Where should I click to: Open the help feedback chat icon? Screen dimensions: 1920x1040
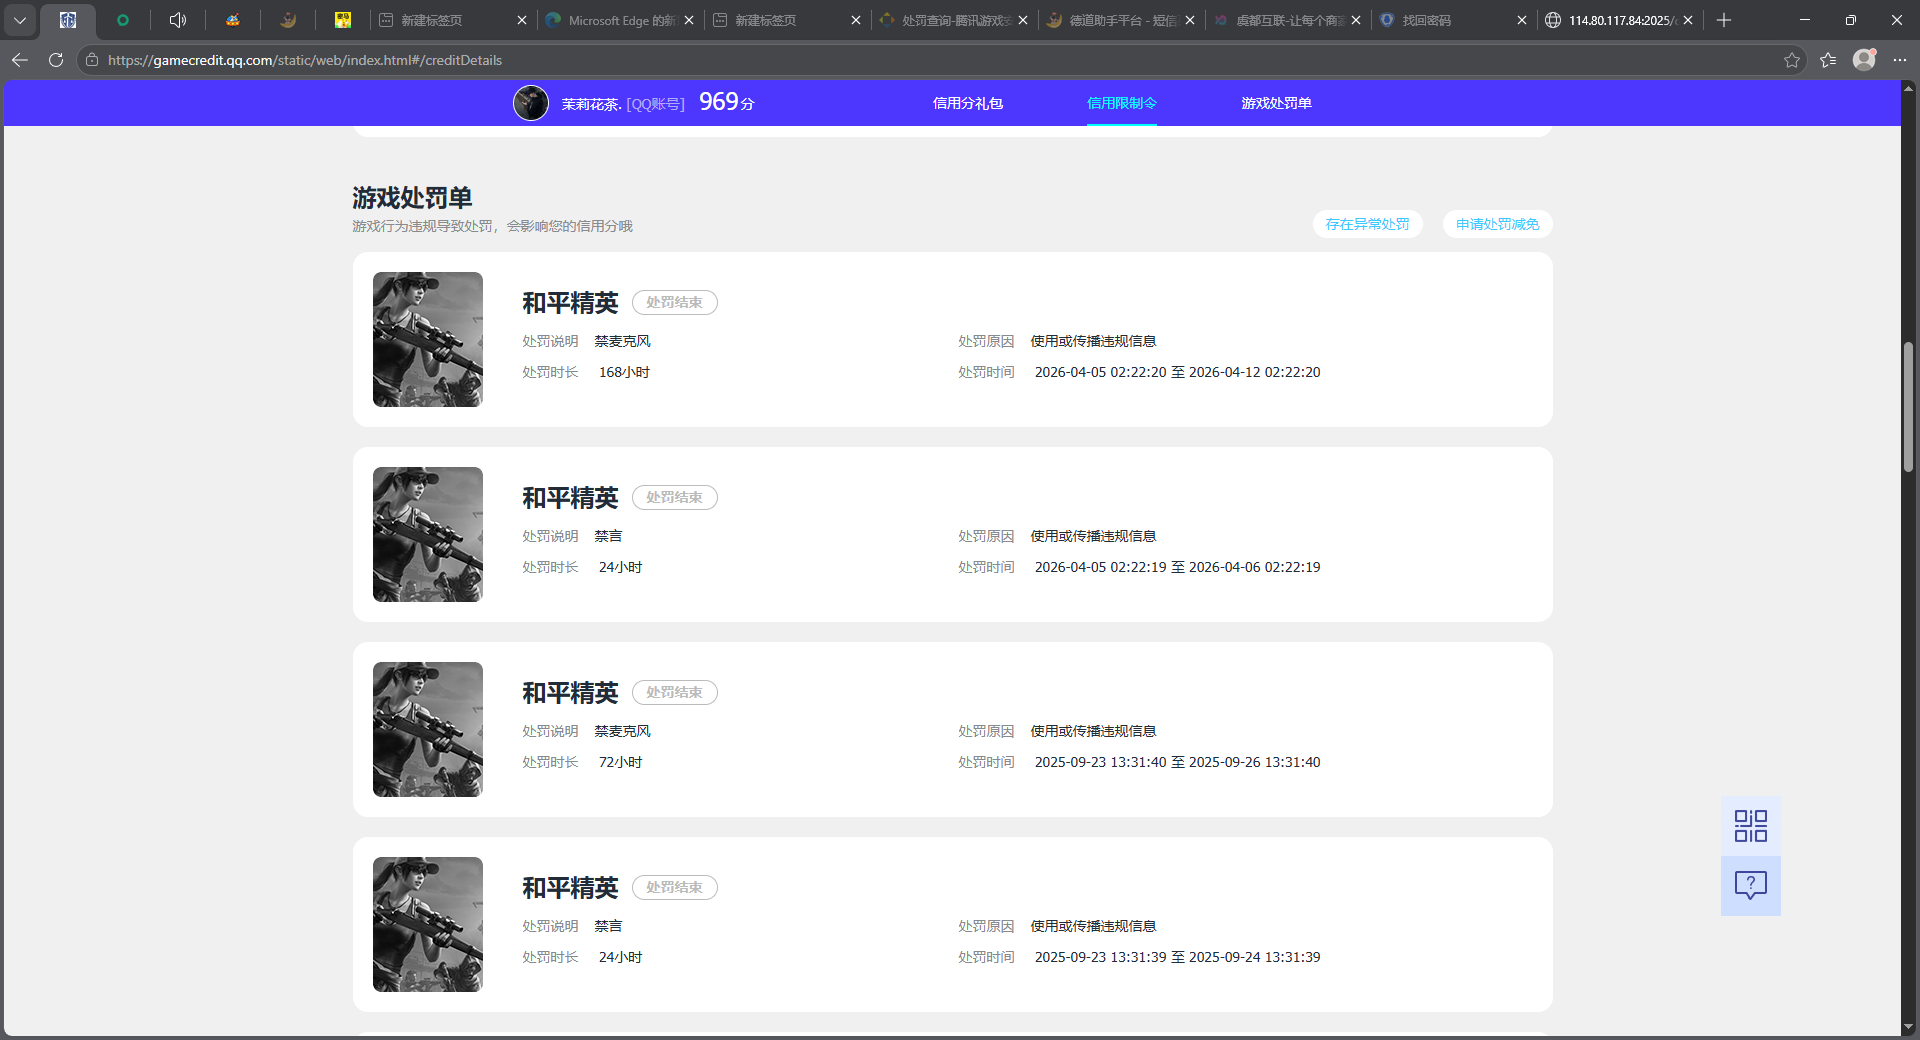(1750, 885)
